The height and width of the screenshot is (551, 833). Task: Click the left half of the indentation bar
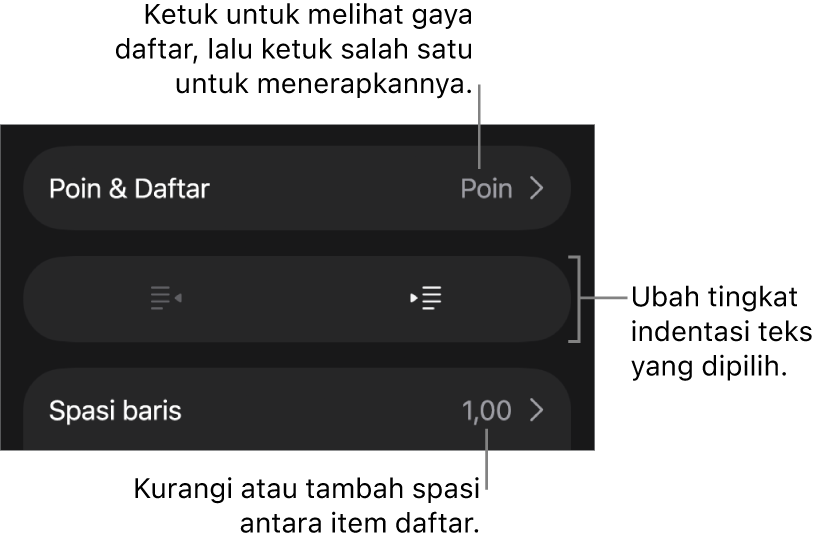point(160,299)
